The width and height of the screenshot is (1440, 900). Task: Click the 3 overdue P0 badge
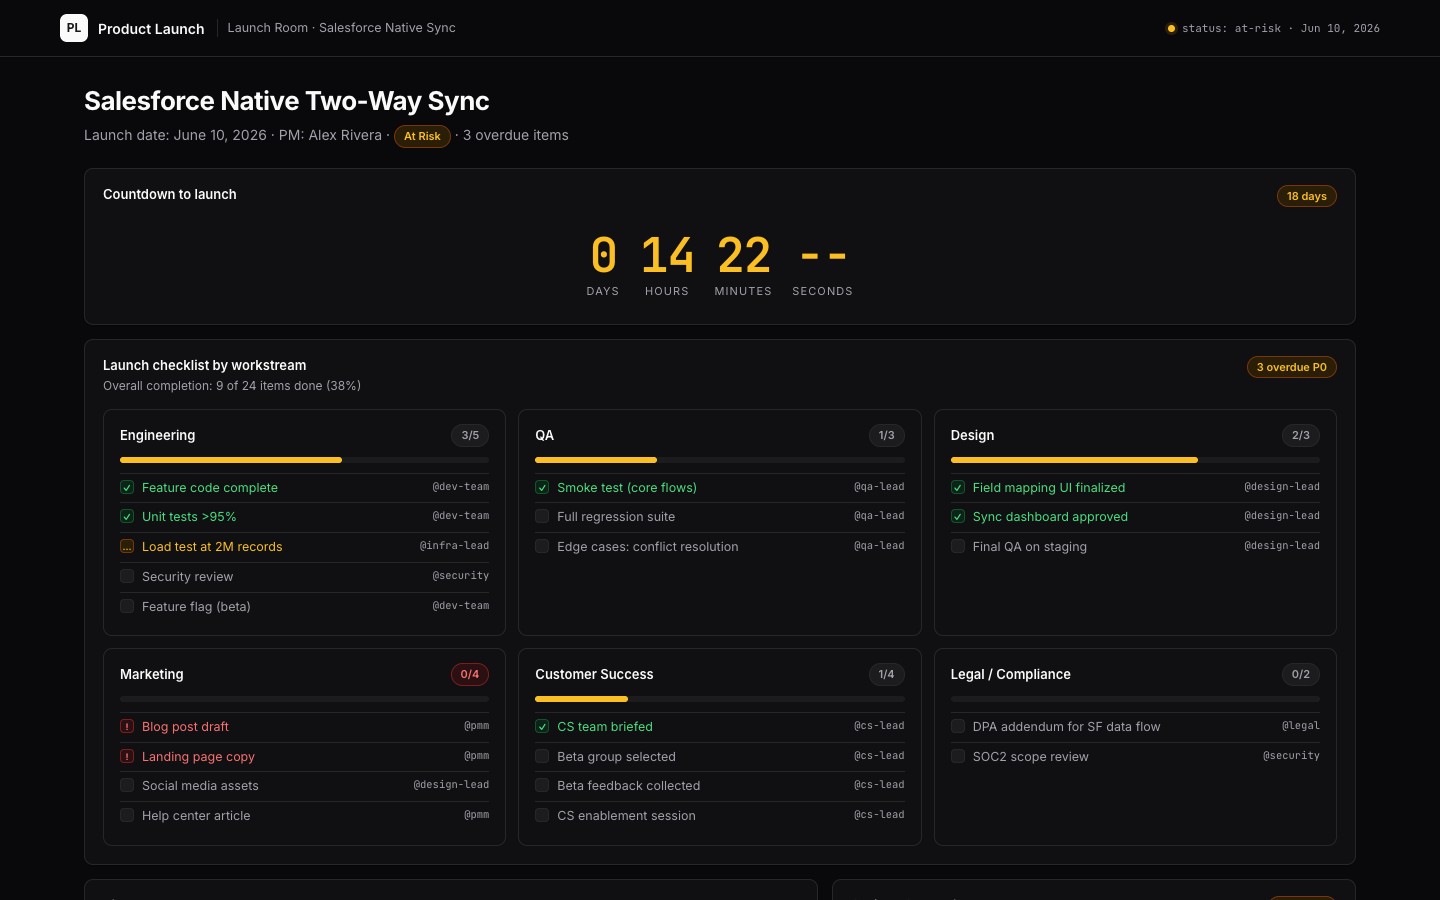(x=1291, y=367)
